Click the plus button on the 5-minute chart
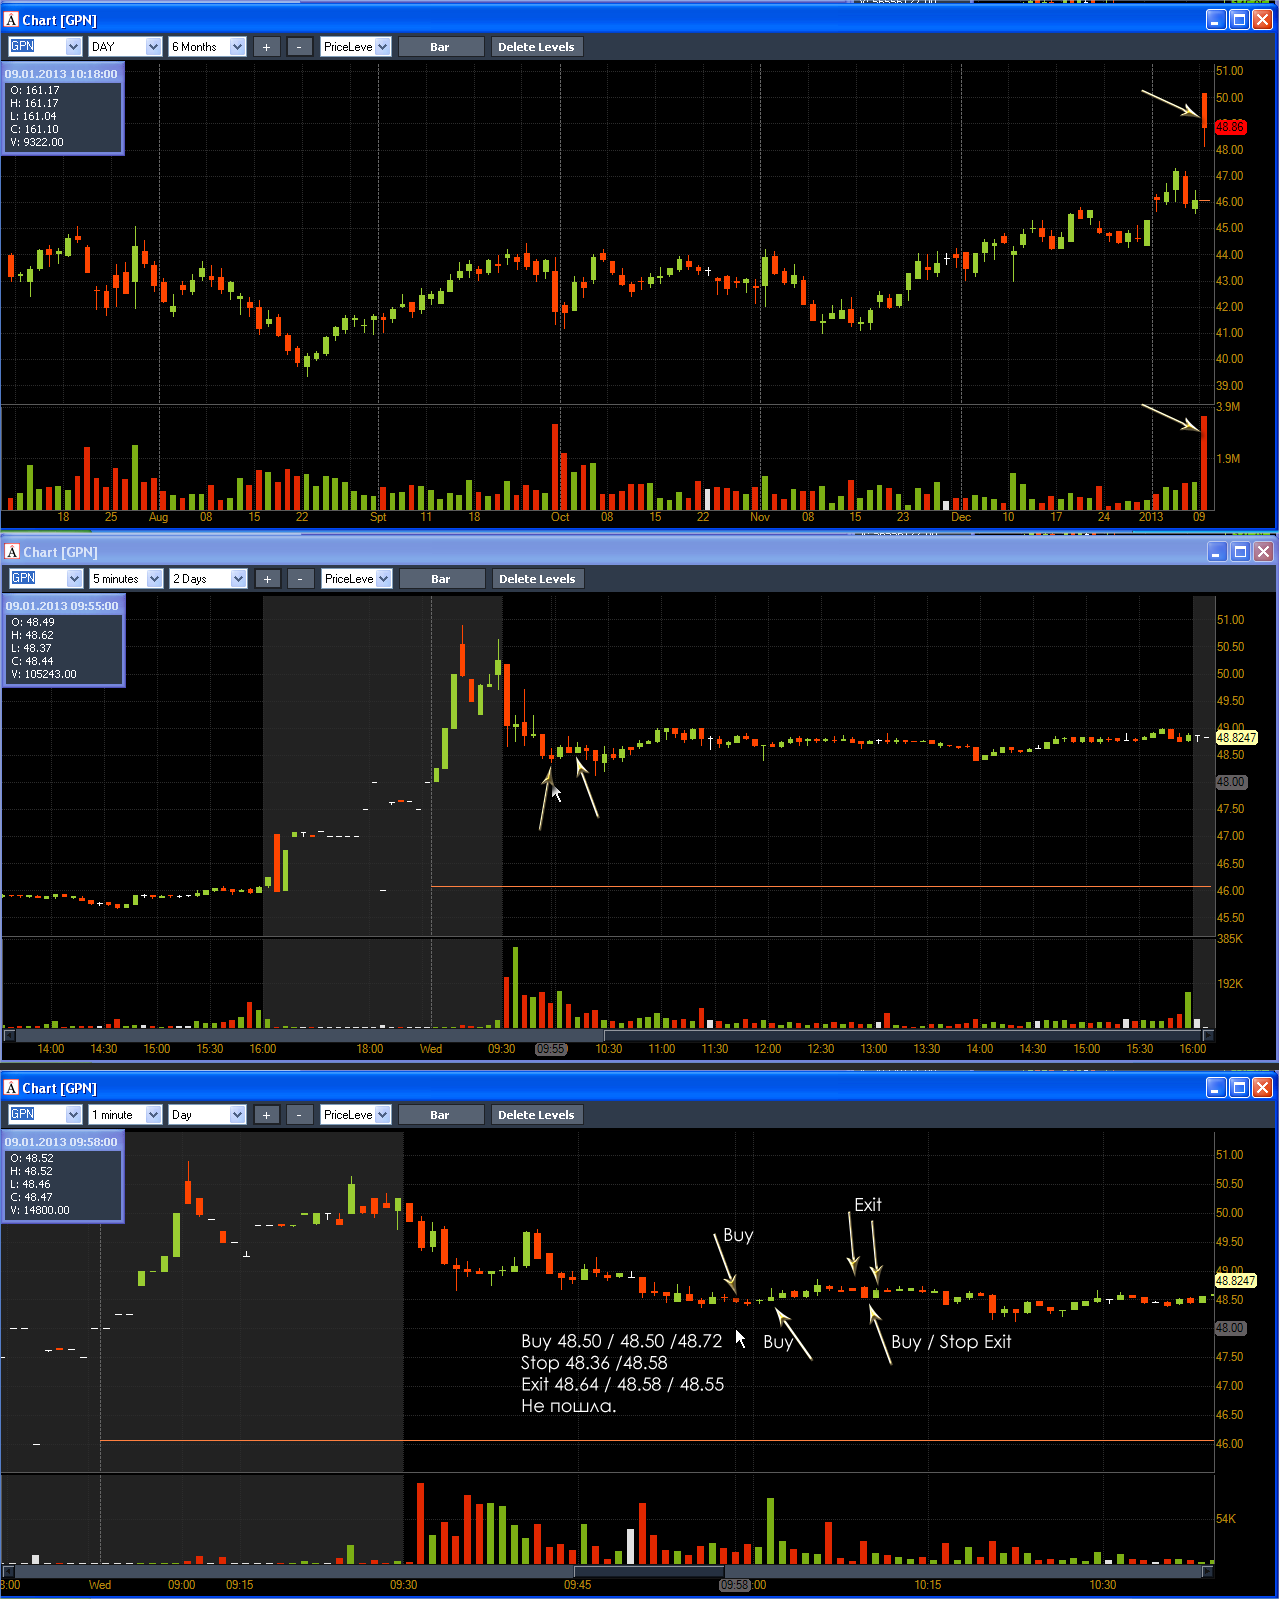 coord(267,579)
